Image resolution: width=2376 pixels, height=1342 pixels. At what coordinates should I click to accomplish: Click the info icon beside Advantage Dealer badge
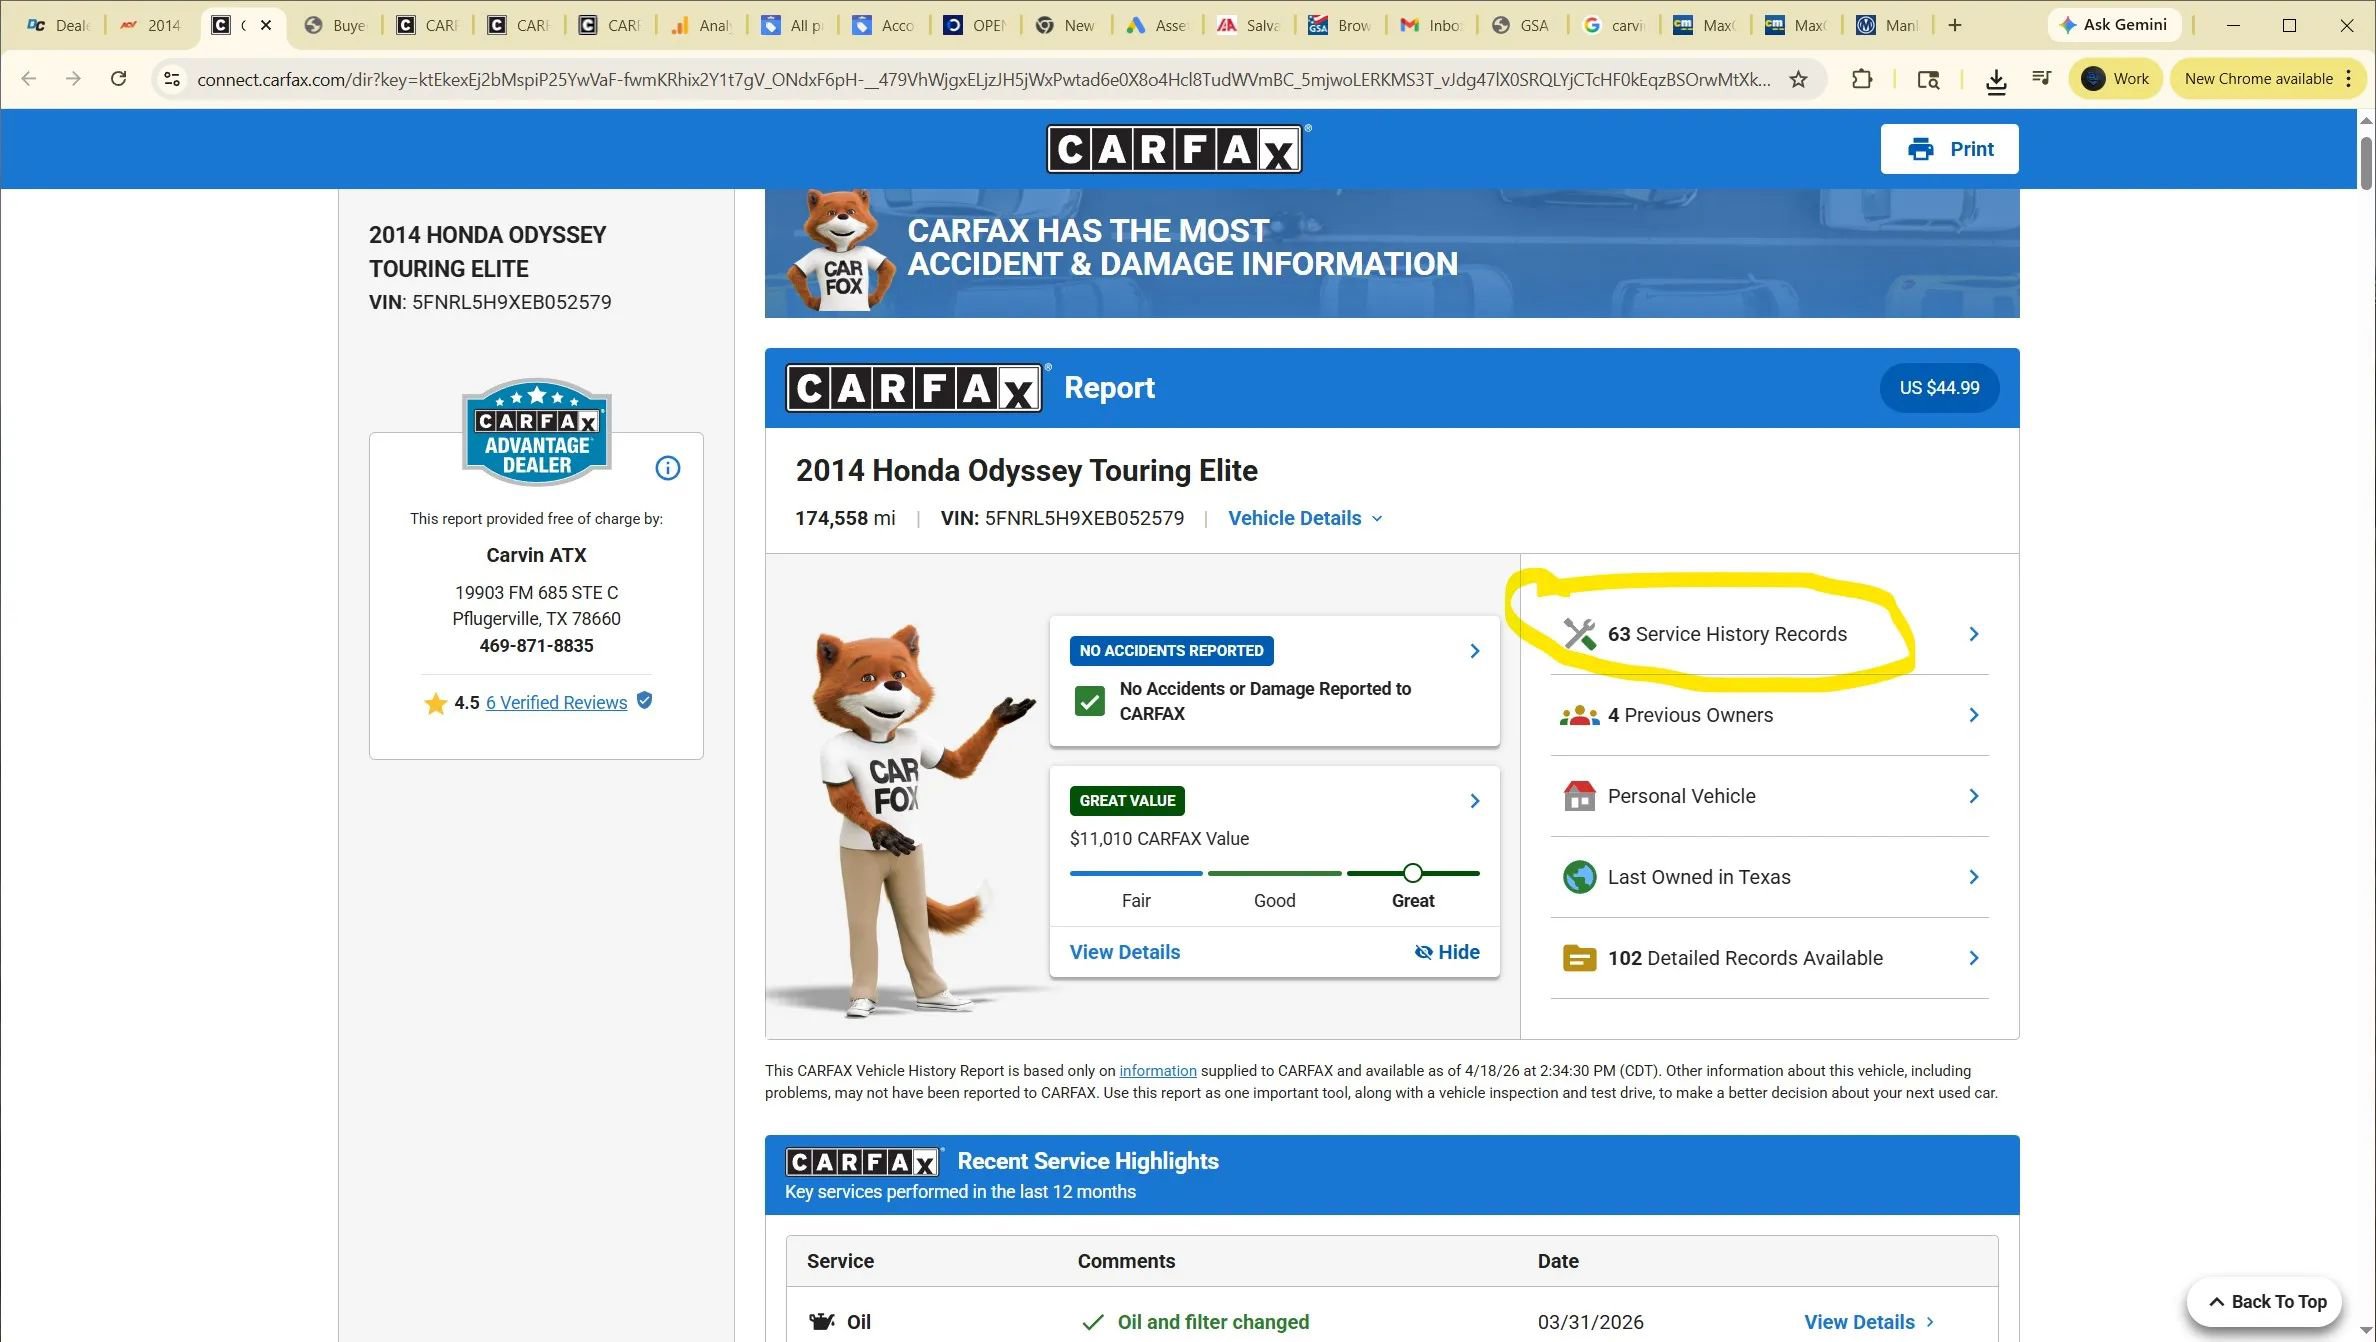pyautogui.click(x=668, y=468)
